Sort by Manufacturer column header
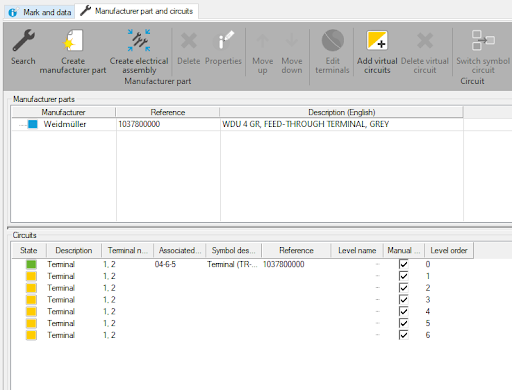The width and height of the screenshot is (512, 390). 63,112
